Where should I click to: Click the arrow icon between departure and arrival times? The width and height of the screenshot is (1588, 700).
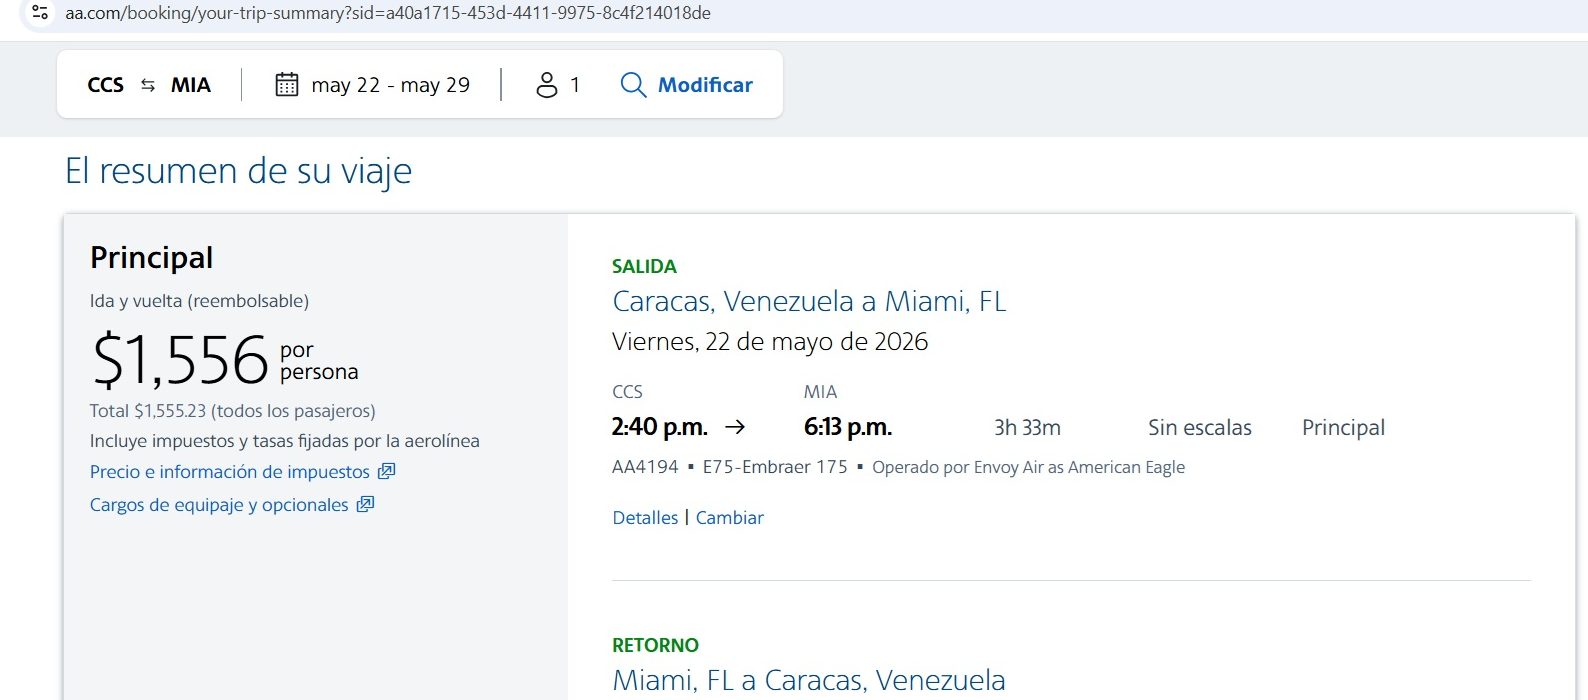(737, 427)
